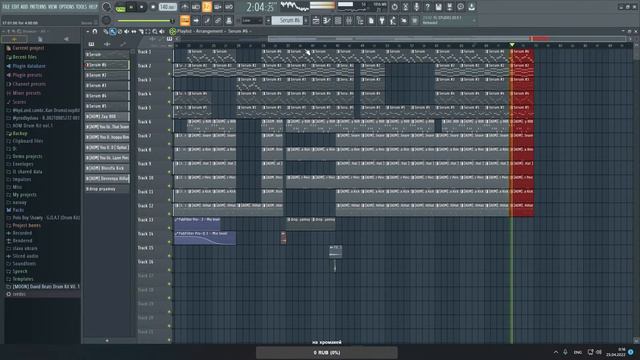Select the Track 5 label
This screenshot has width=640, height=360.
point(144,108)
